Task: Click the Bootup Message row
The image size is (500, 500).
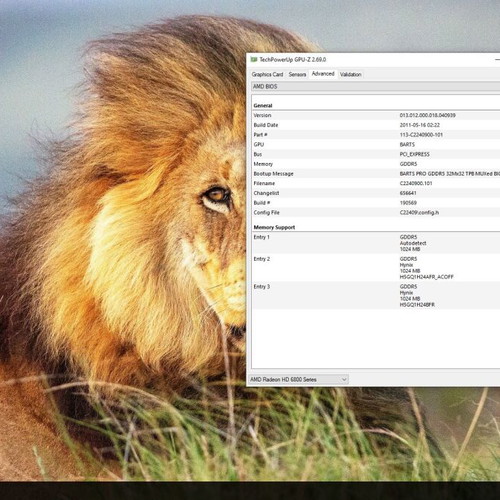Action: (x=376, y=174)
